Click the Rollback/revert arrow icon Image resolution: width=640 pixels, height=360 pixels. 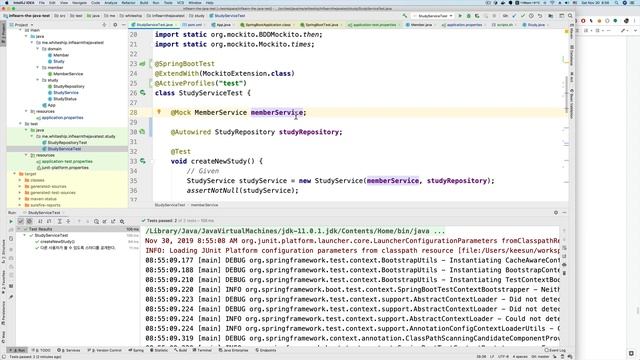tap(540, 16)
